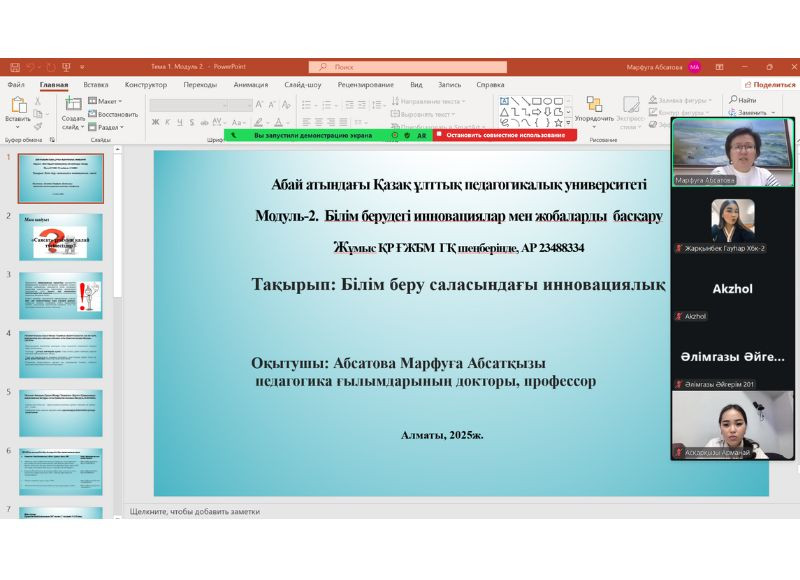Open the Заменить dropdown arrow

pyautogui.click(x=773, y=113)
